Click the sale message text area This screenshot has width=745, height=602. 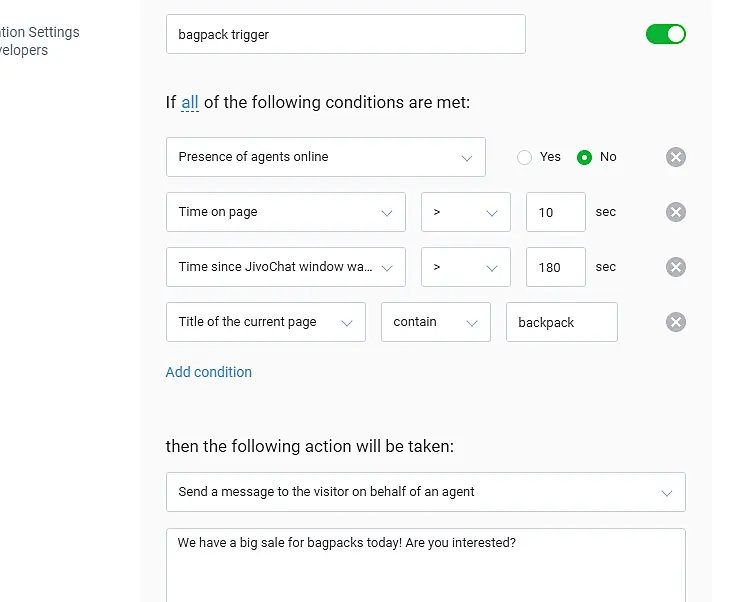[x=425, y=565]
